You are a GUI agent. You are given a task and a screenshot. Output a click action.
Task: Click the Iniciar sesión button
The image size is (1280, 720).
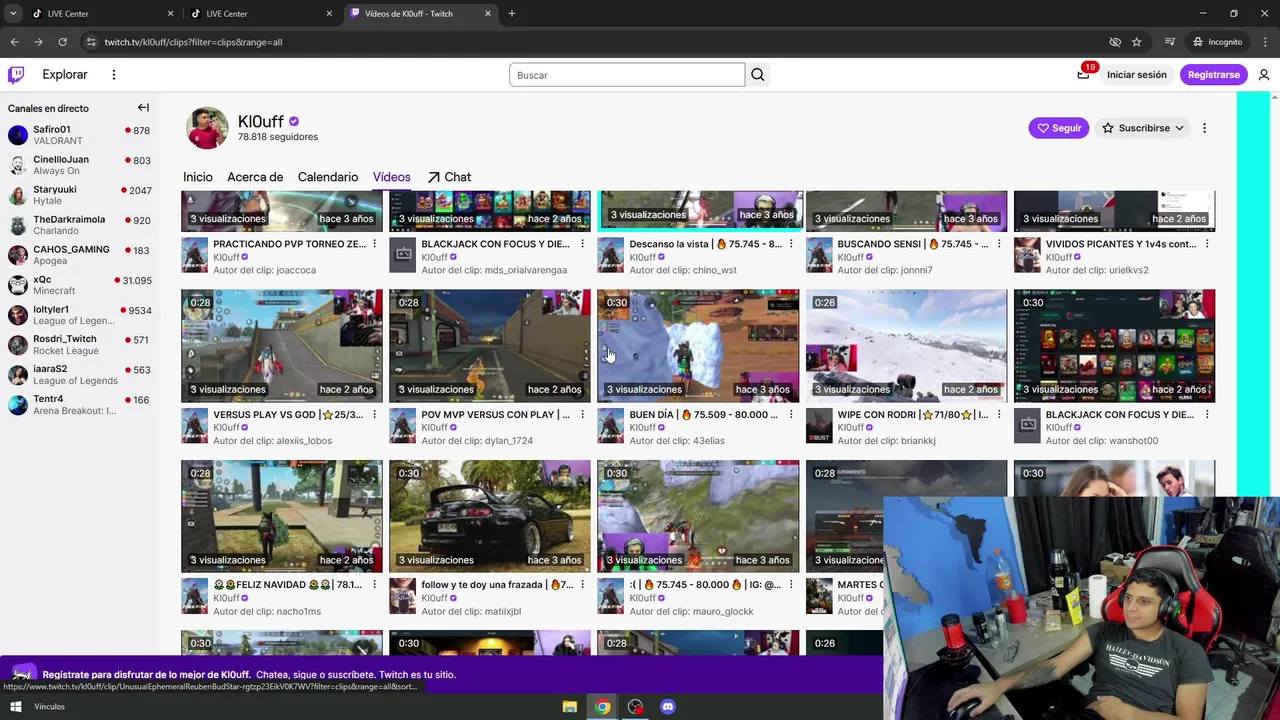(1136, 75)
